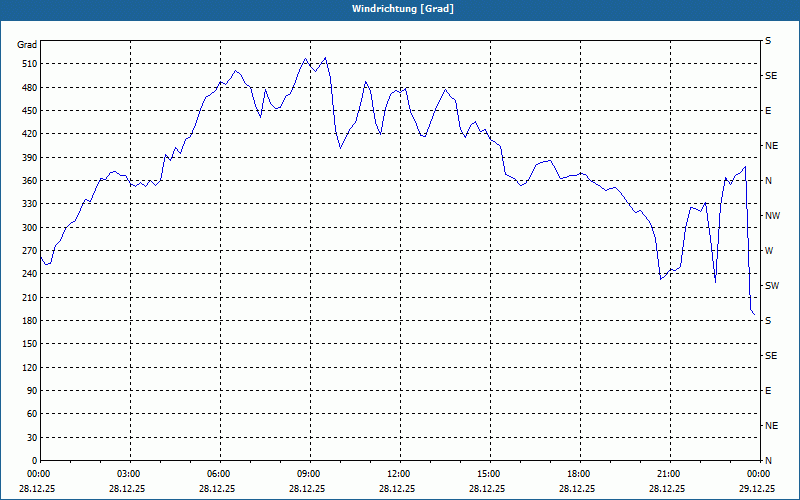Click the 330 y-axis tick label
The width and height of the screenshot is (800, 500).
[x=30, y=204]
